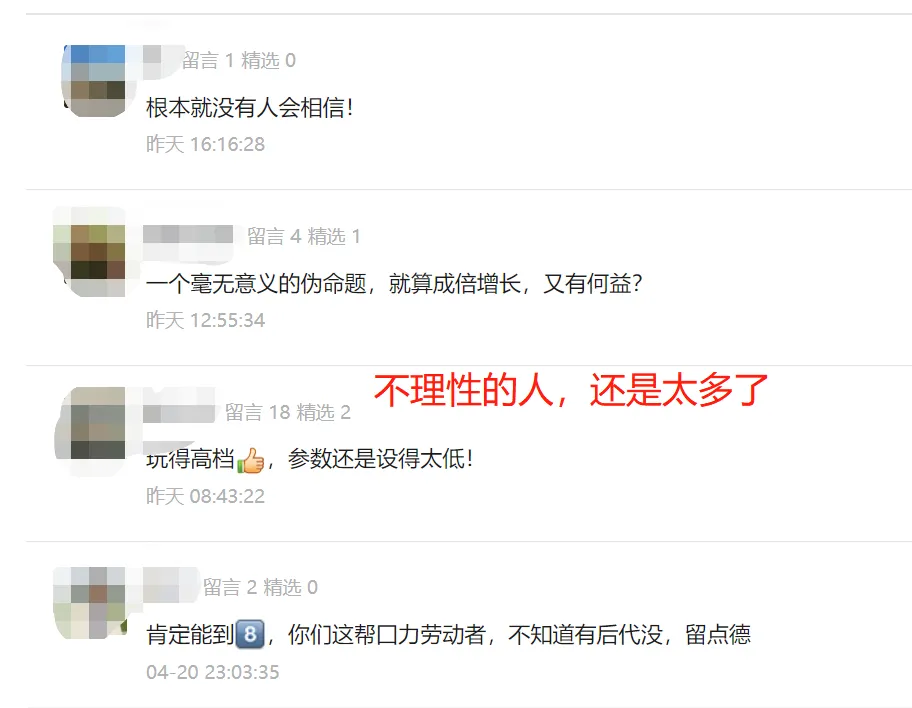The height and width of the screenshot is (708, 912).
Task: Open the fourth commenter's blurred avatar
Action: pos(90,603)
